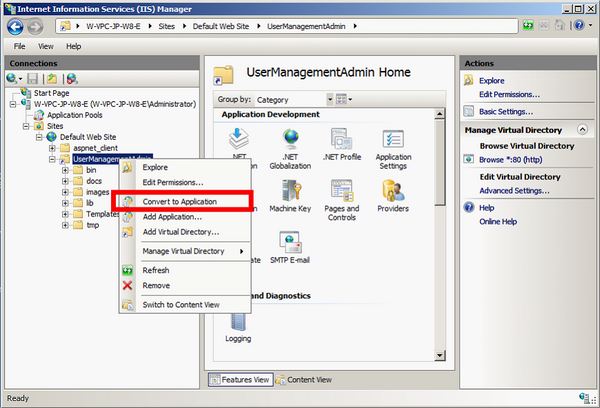Select the images folder in tree
The width and height of the screenshot is (600, 408).
pyautogui.click(x=98, y=192)
